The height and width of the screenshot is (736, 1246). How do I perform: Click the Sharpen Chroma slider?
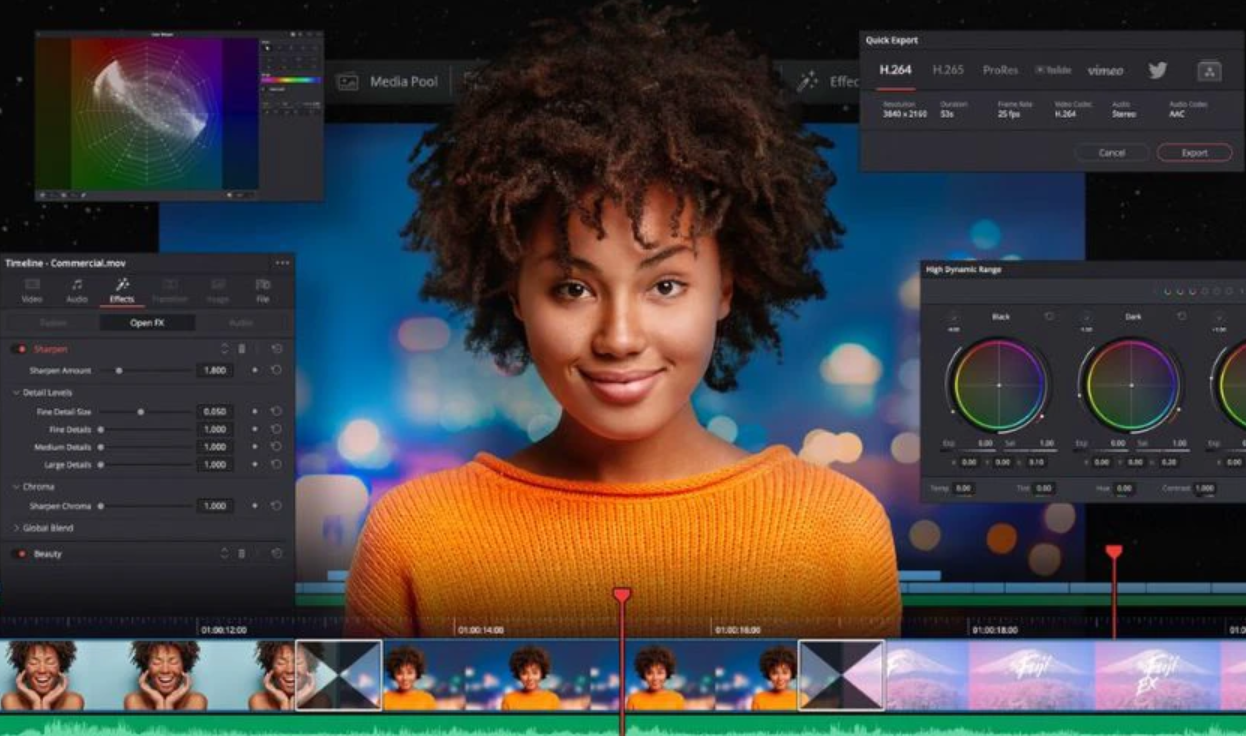click(x=145, y=506)
